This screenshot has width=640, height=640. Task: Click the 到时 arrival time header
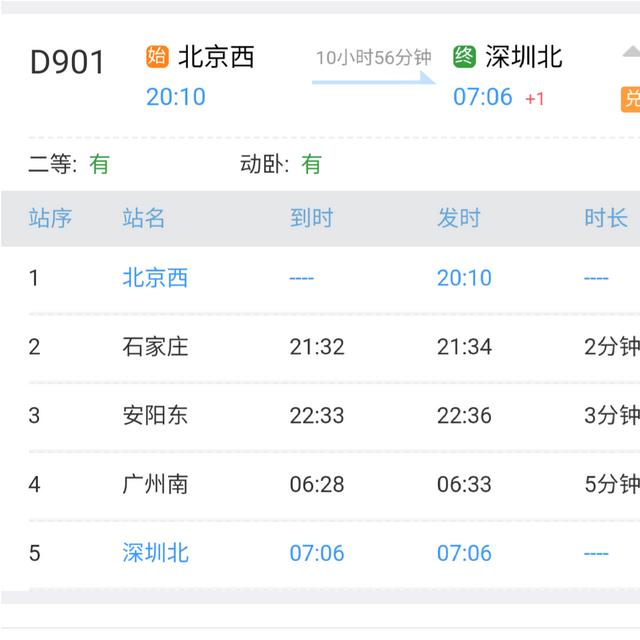point(311,218)
